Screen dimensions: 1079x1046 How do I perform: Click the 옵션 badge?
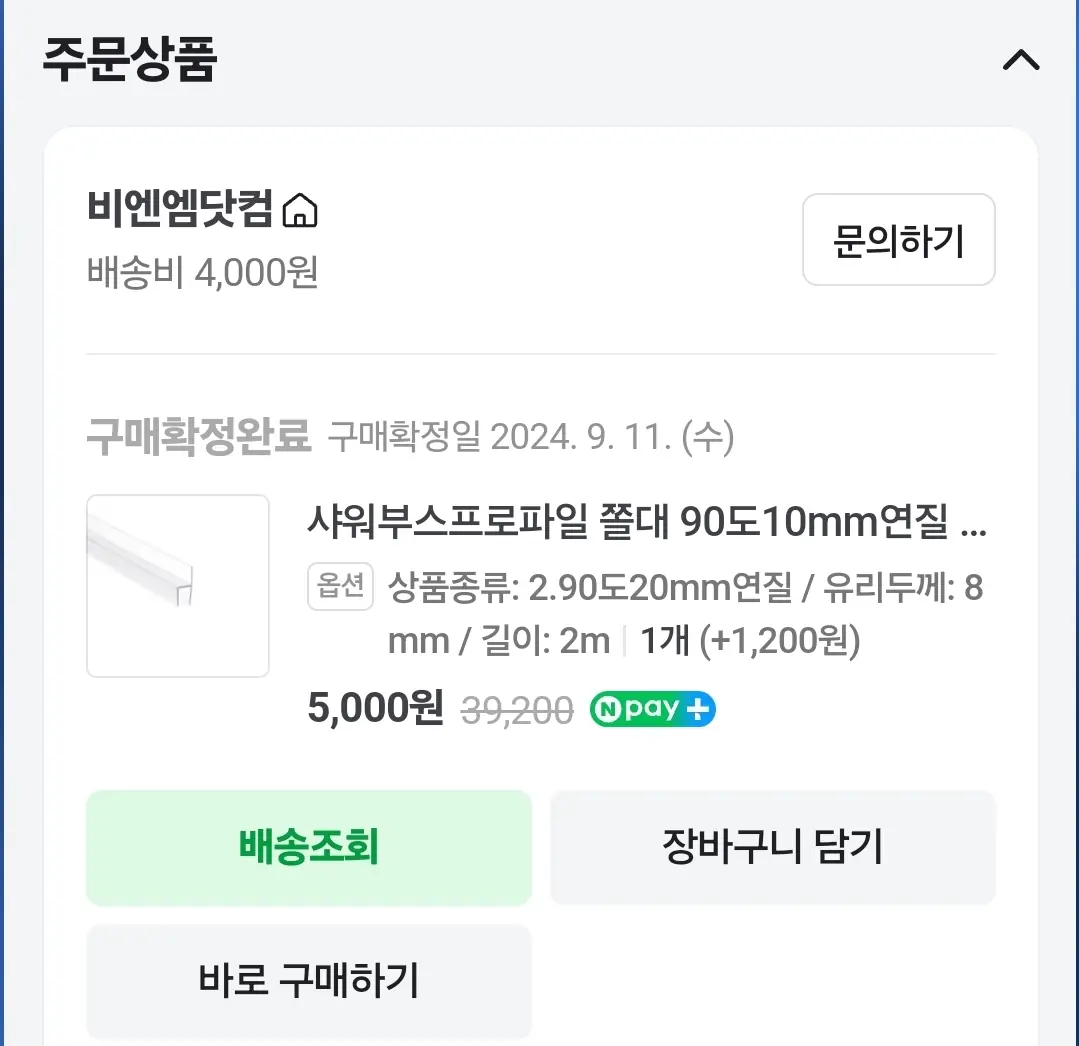point(340,586)
